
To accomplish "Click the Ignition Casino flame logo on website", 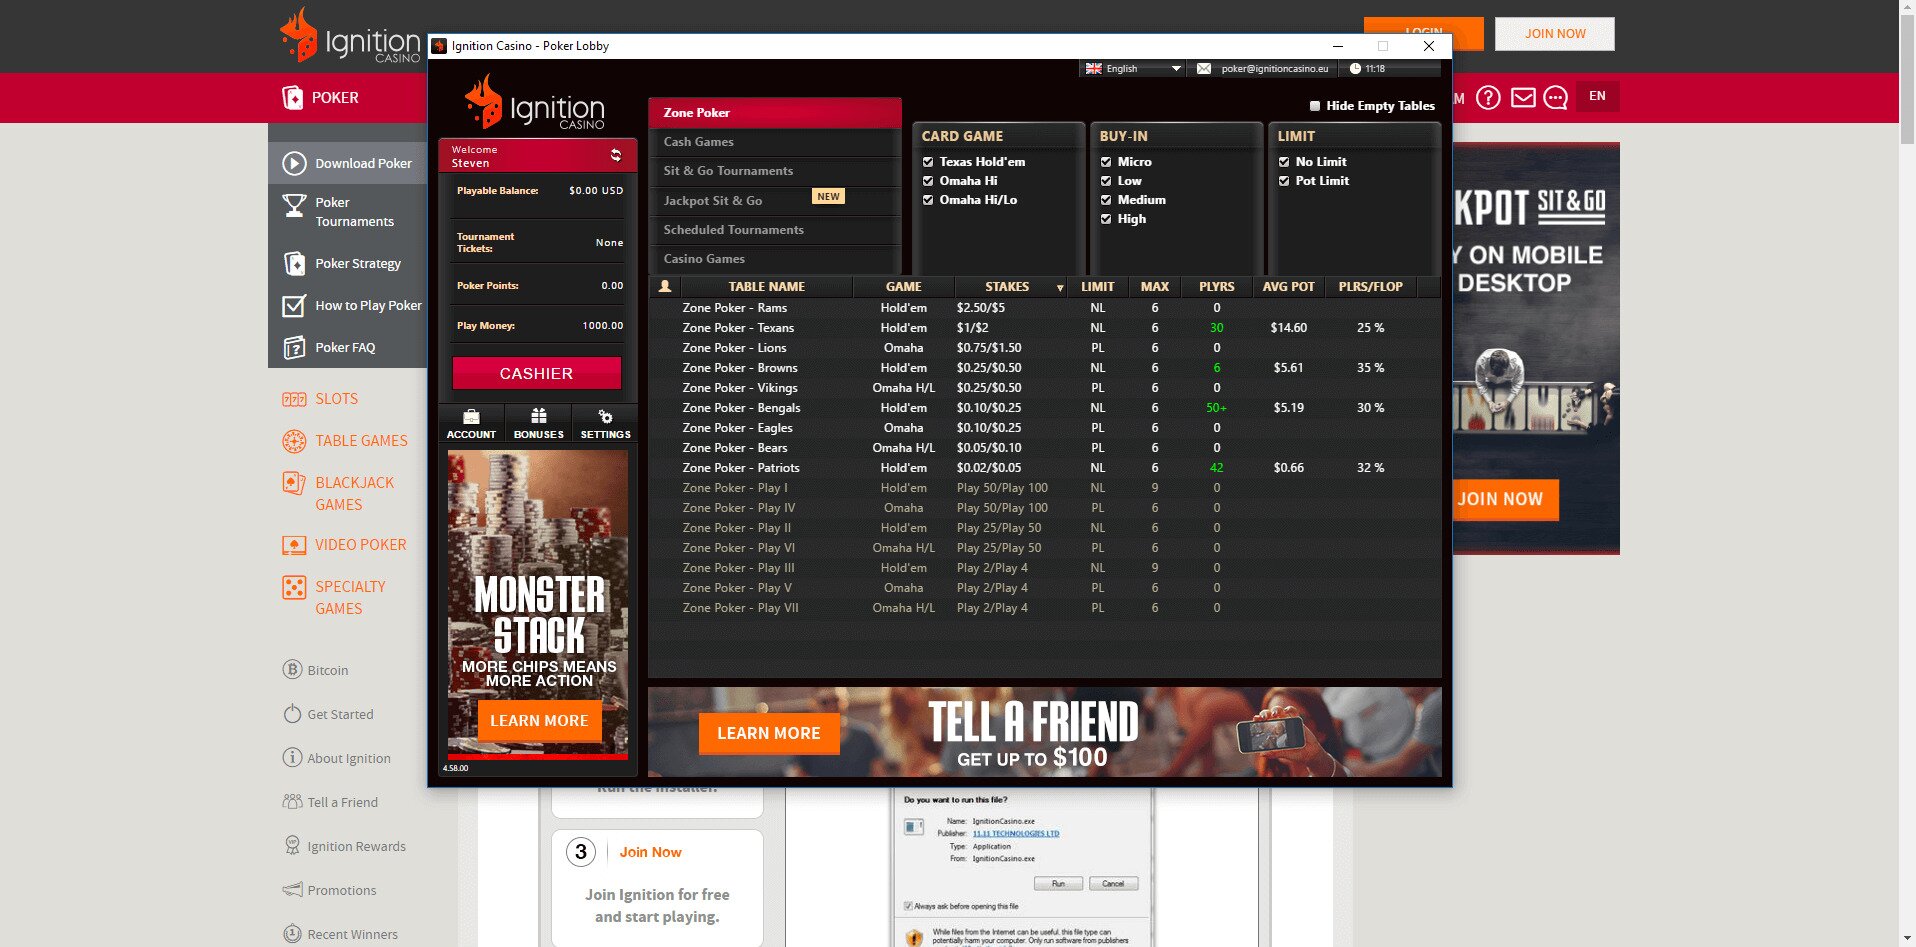I will click(349, 36).
